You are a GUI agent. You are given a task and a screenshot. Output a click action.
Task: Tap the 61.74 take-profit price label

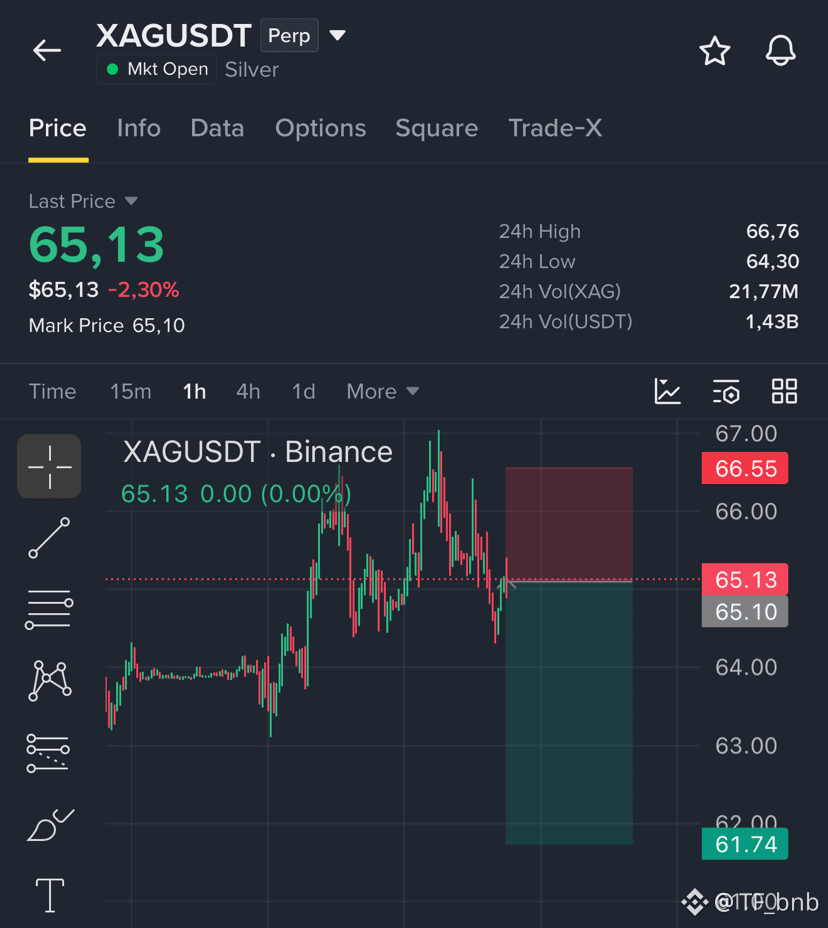point(745,844)
